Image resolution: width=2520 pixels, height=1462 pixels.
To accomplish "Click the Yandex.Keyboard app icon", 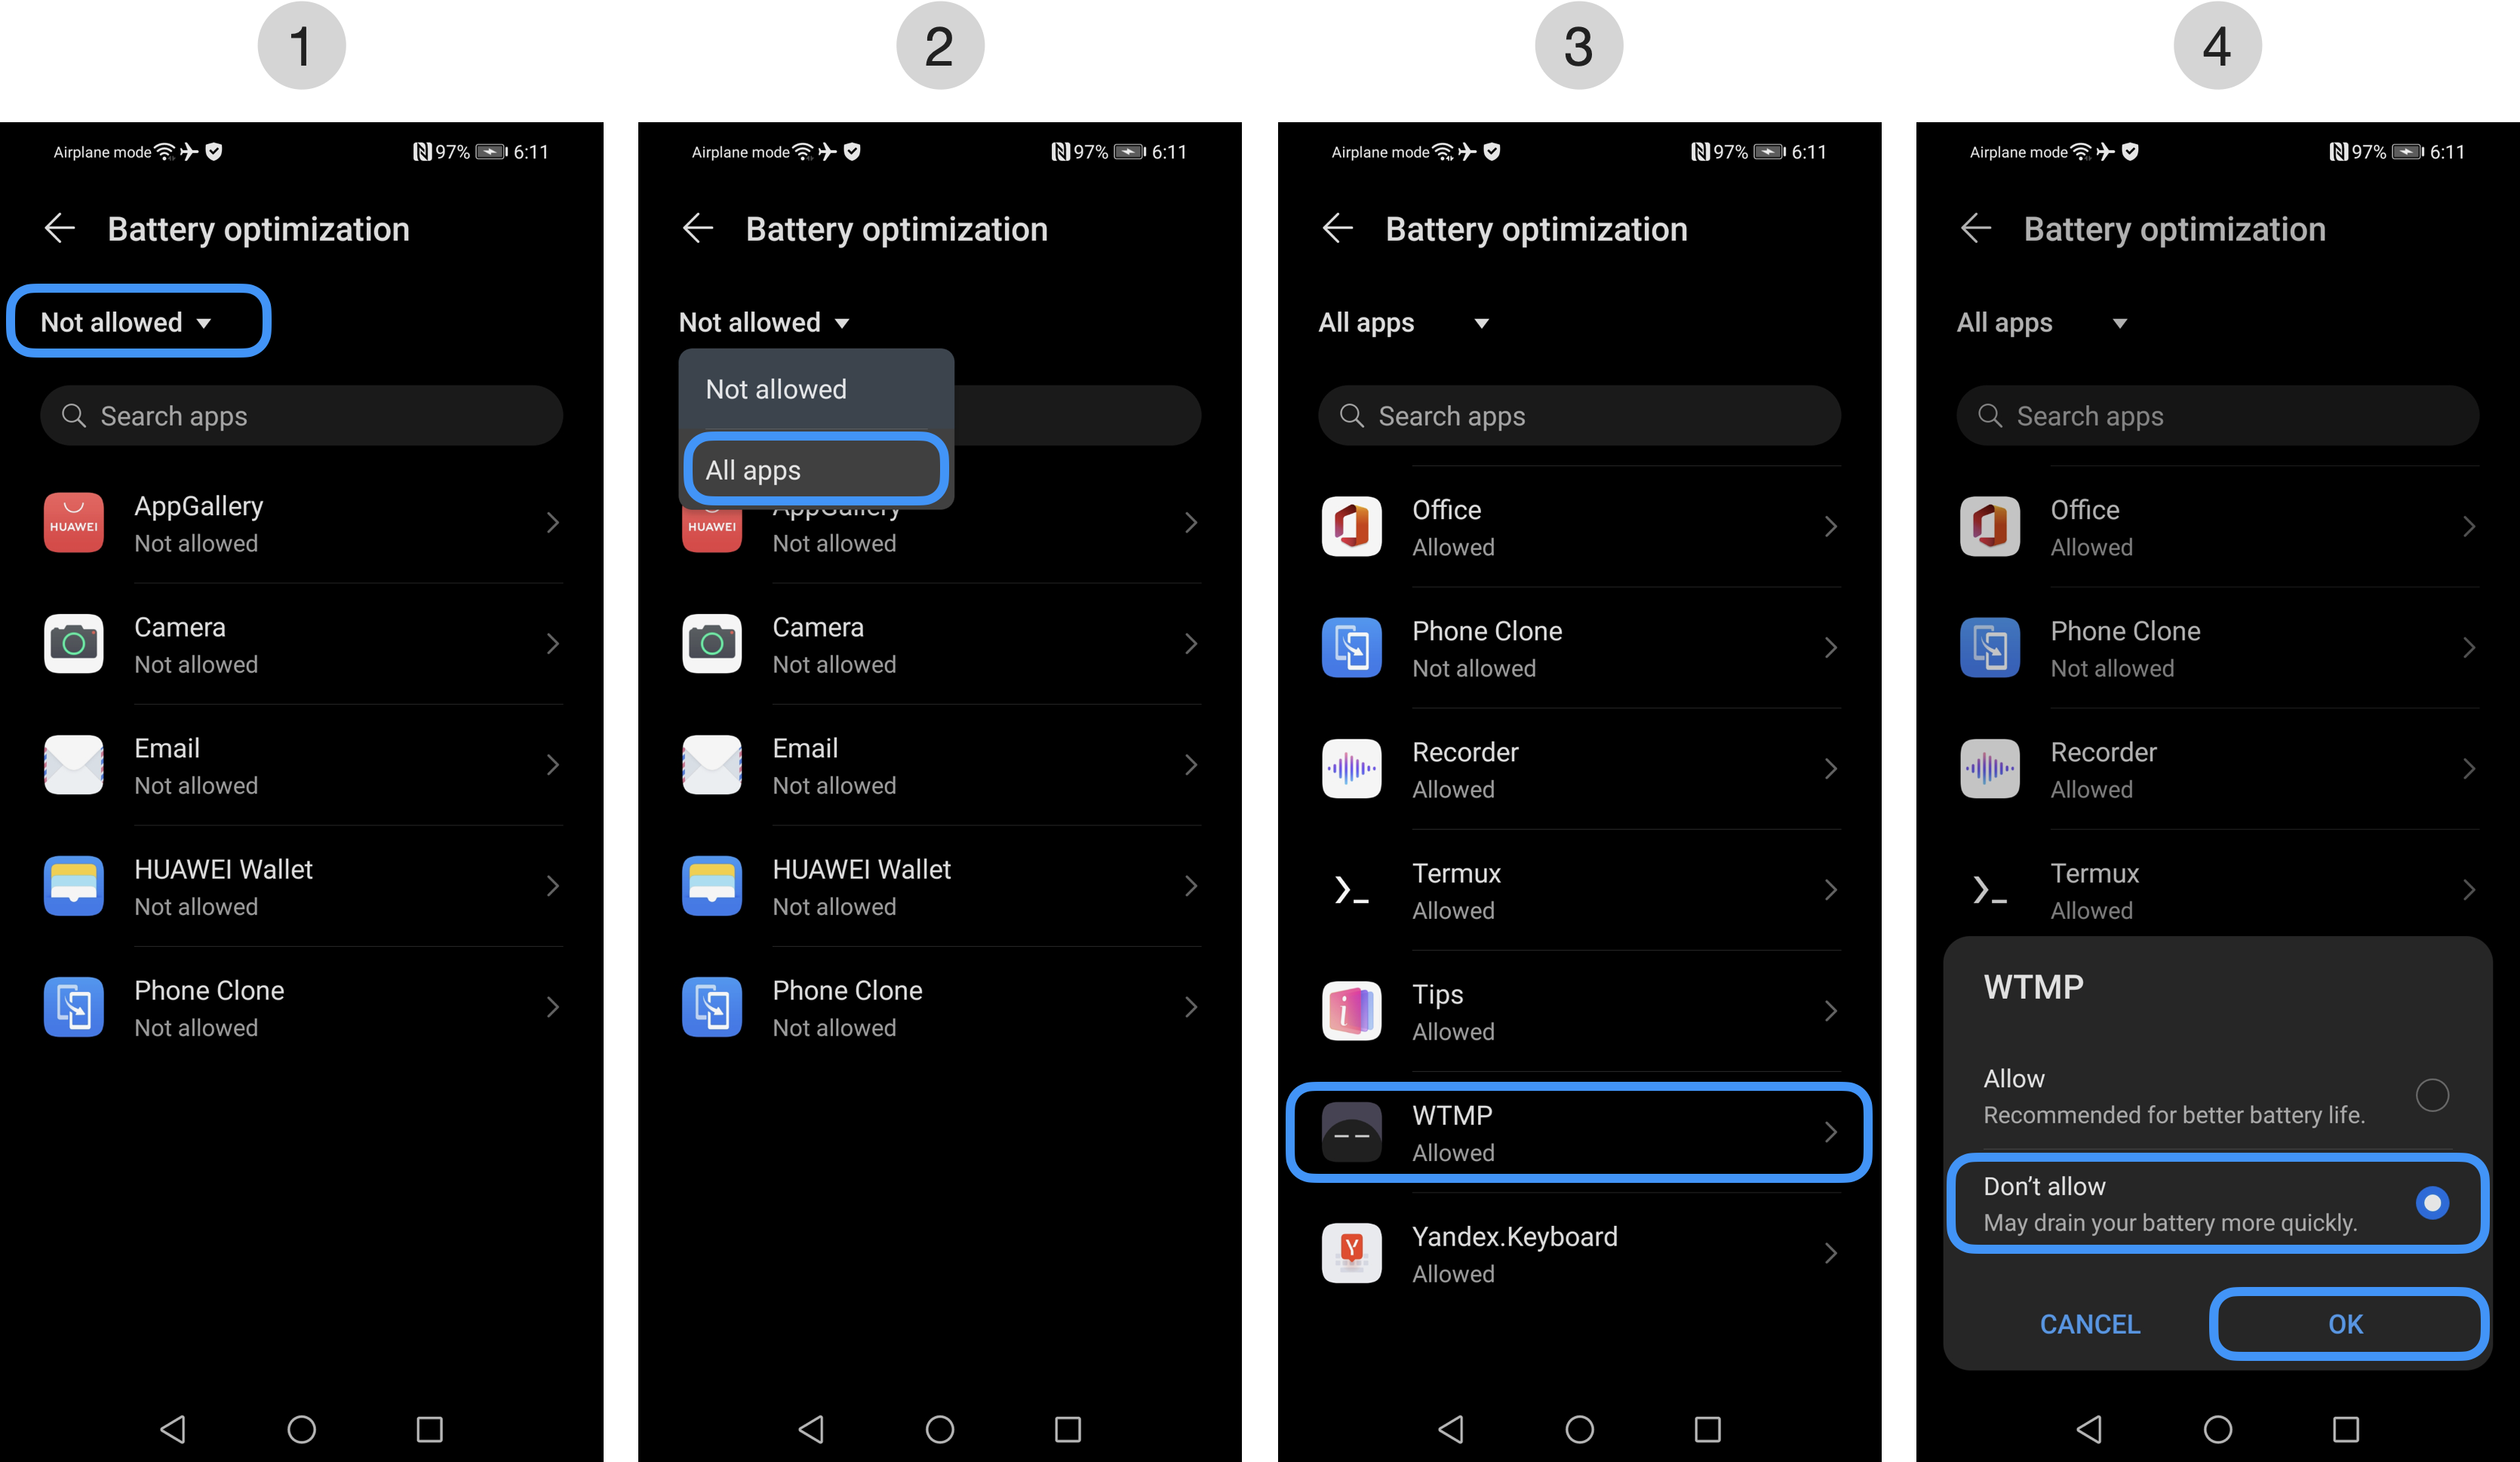I will click(1356, 1253).
